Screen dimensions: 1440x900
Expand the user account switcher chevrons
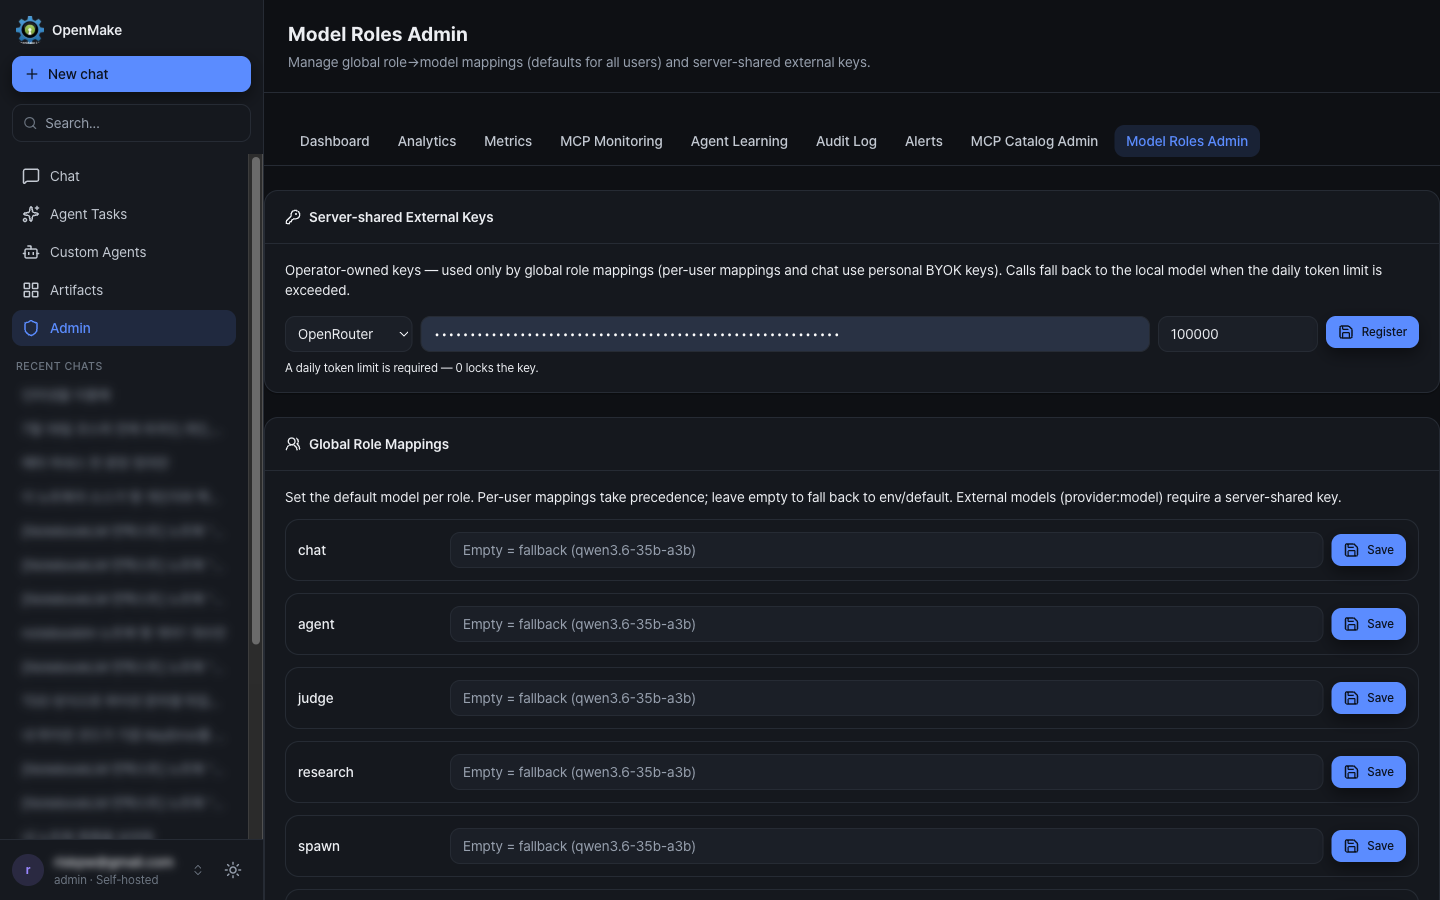point(198,870)
